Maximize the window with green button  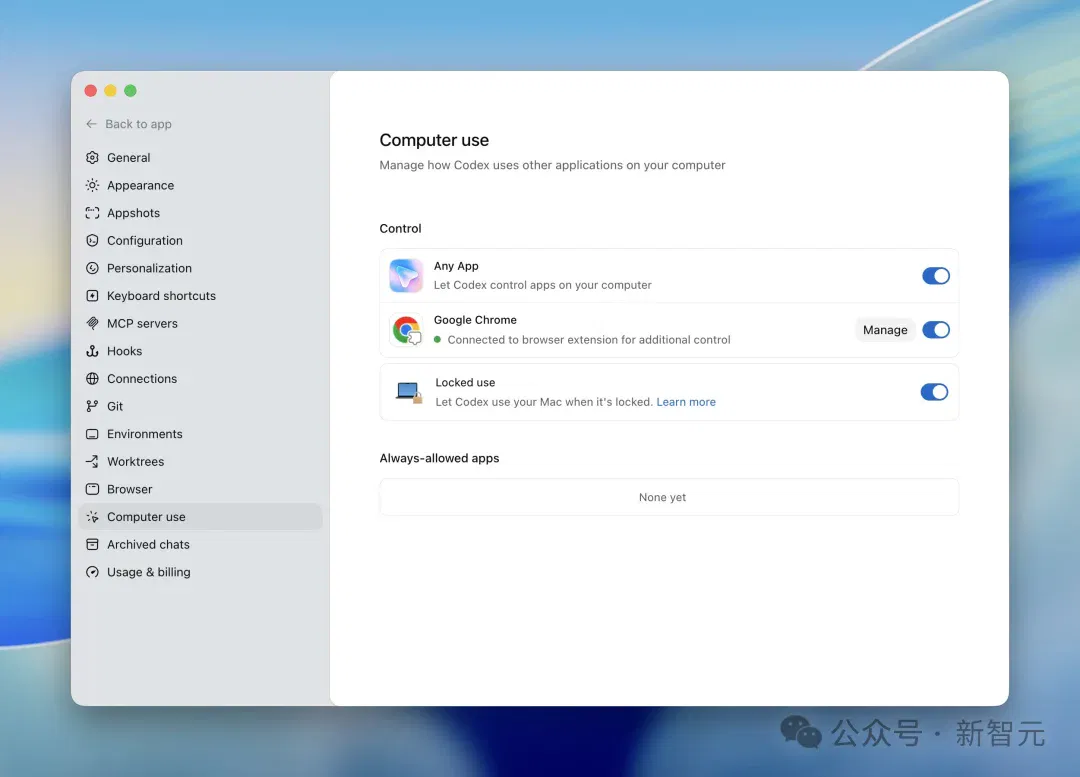(x=130, y=90)
